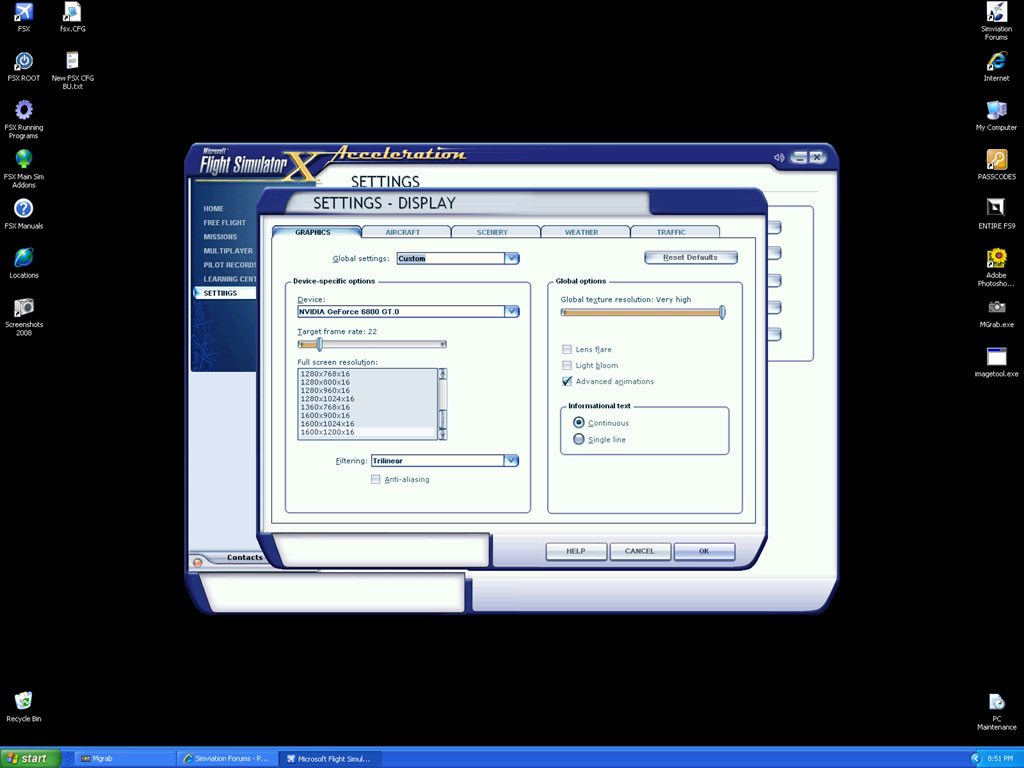The height and width of the screenshot is (768, 1024).
Task: Open PILOT RECORDS in left navigation
Action: (x=229, y=265)
